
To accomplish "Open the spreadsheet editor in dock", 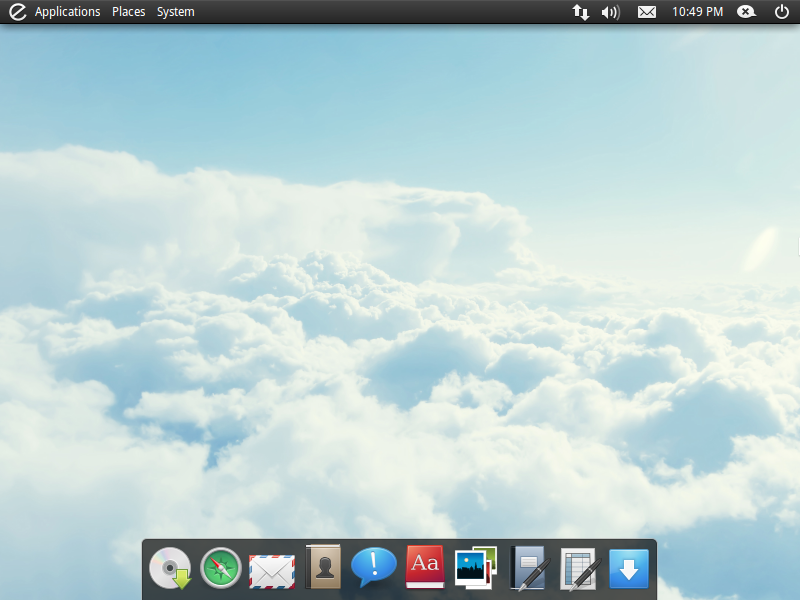I will tap(579, 568).
